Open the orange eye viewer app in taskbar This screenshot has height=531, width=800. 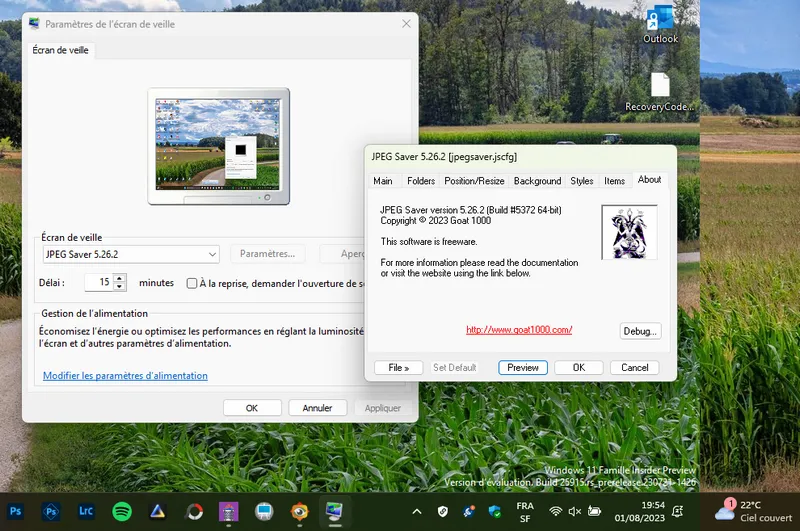coord(299,511)
